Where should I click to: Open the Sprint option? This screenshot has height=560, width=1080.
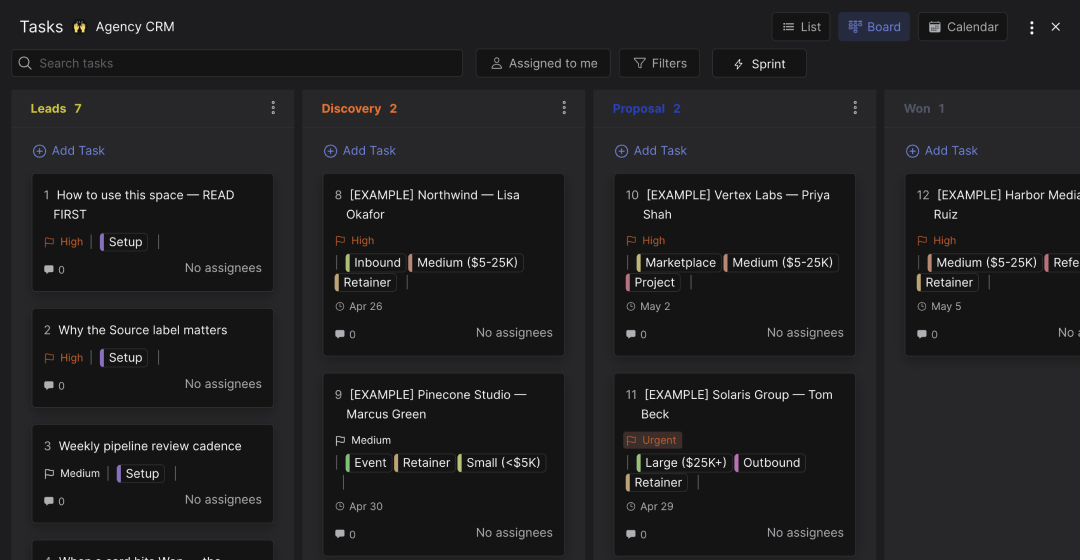[x=759, y=63]
